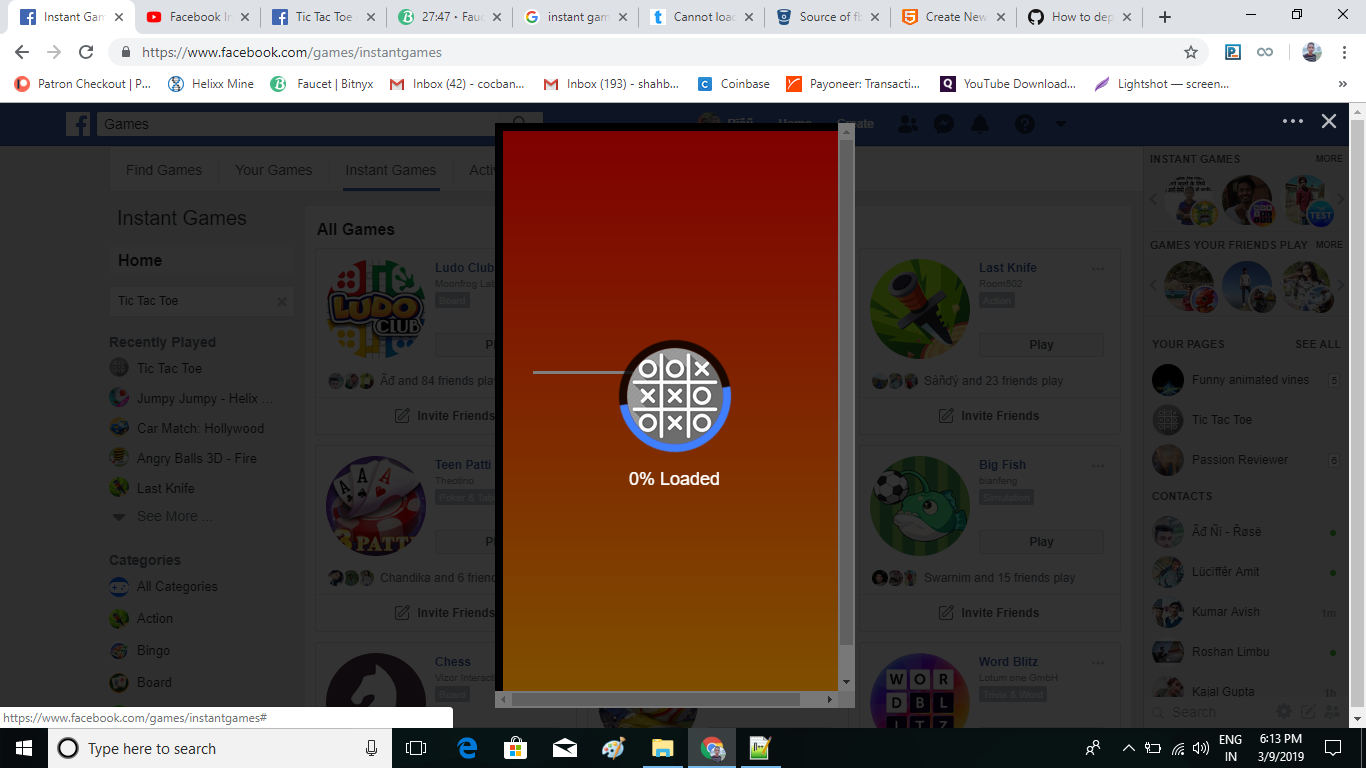Reload the page with the refresh icon

(x=86, y=52)
